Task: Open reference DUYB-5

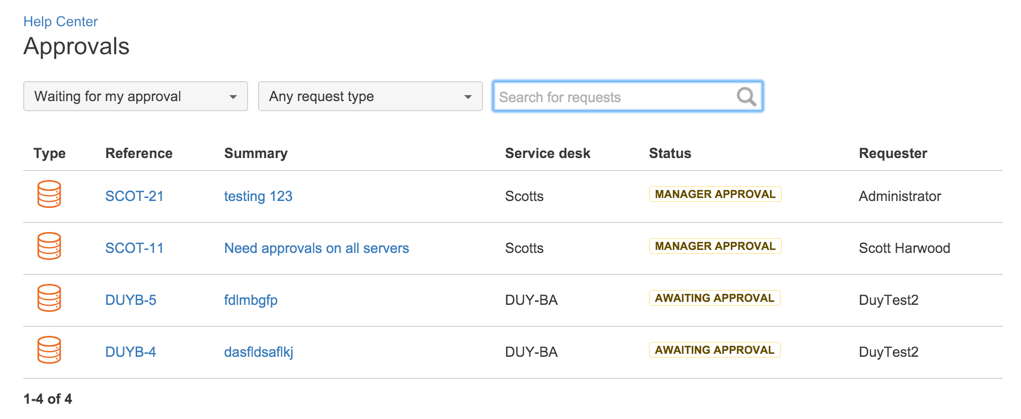Action: click(131, 300)
